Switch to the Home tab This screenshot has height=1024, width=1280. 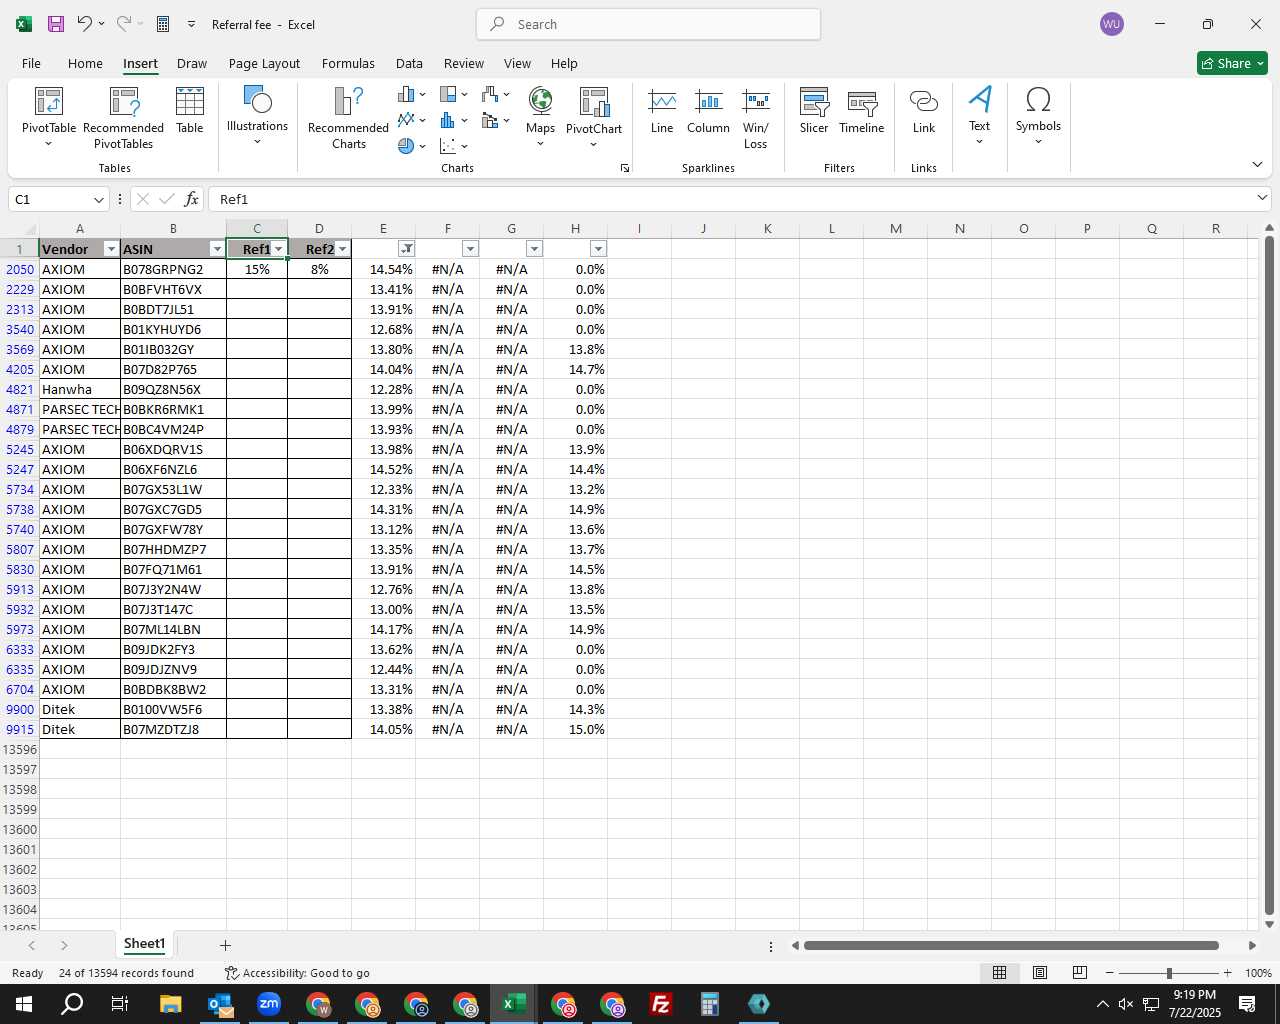pyautogui.click(x=85, y=63)
